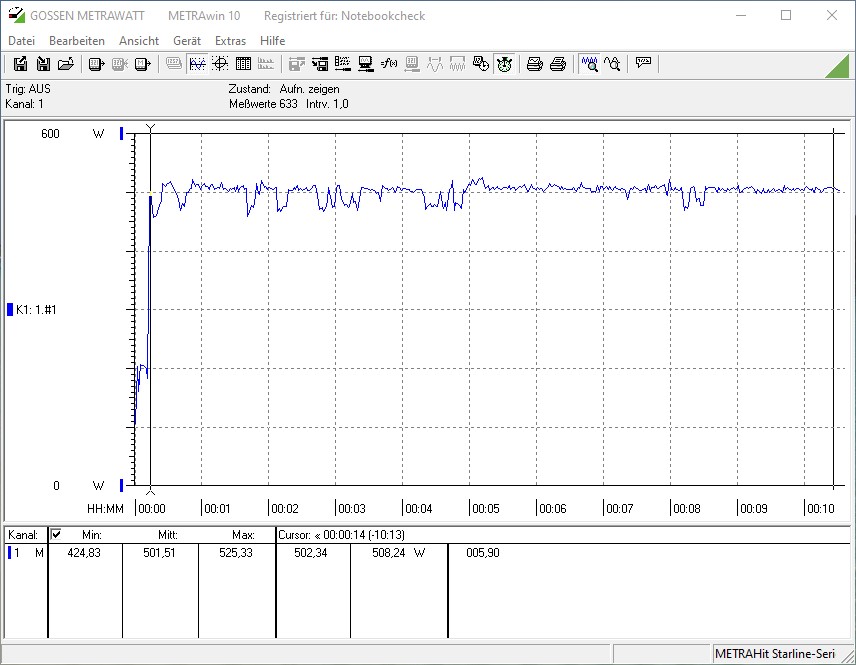Click the cursor marker arrow below the time axis

tap(150, 491)
